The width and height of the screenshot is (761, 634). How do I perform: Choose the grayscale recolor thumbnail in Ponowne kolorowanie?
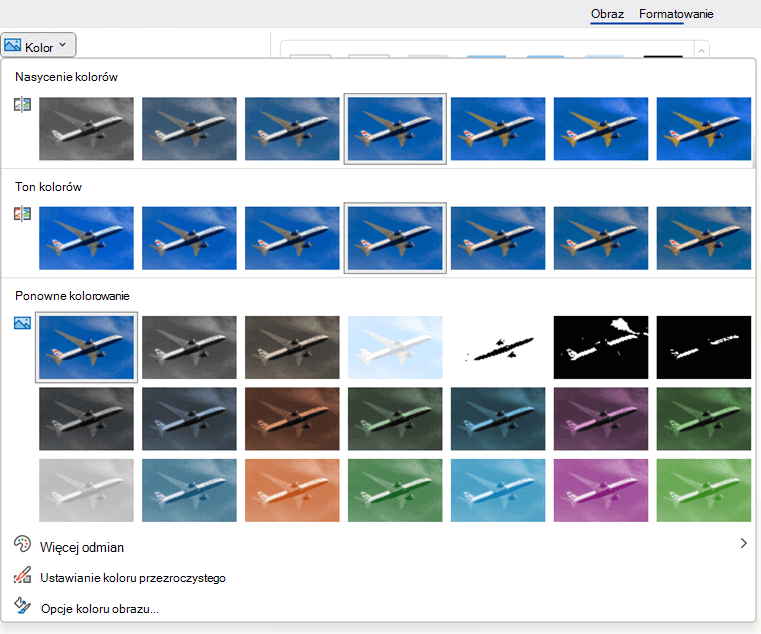click(189, 347)
